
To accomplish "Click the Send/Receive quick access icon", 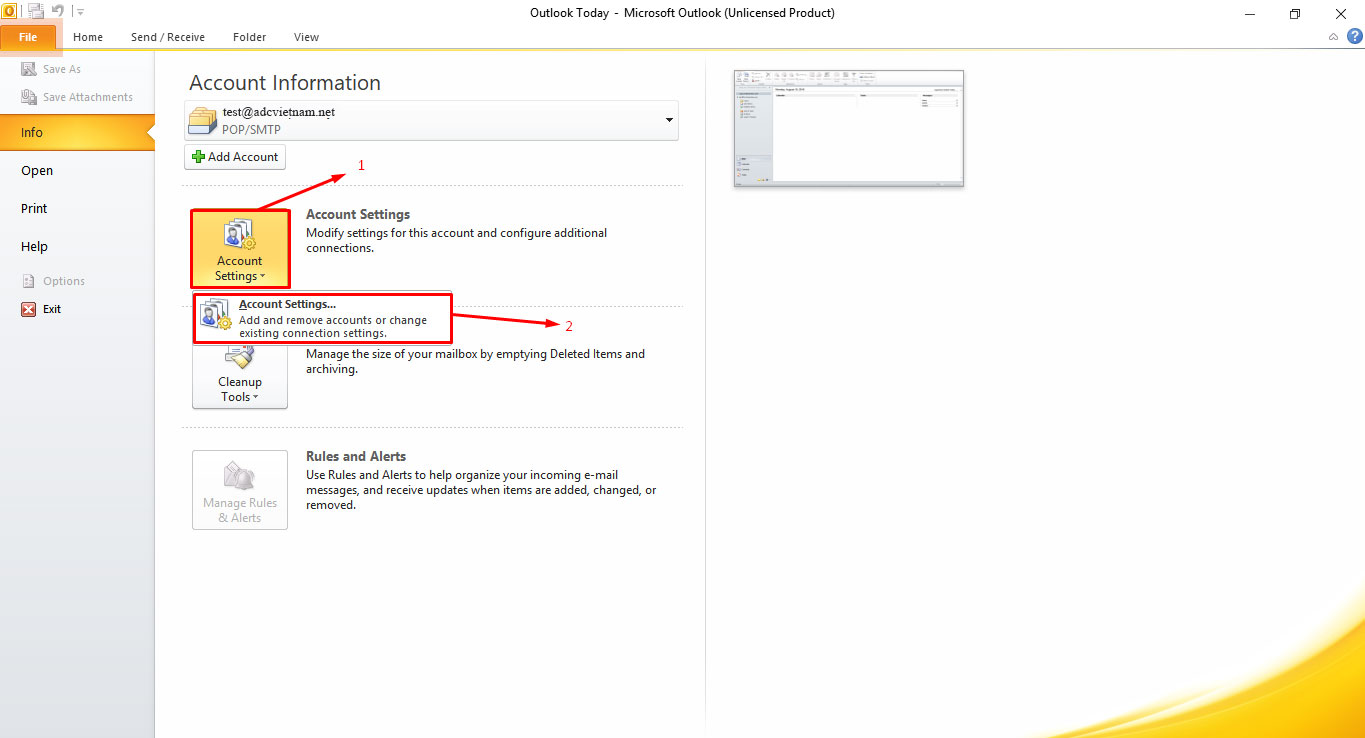I will (36, 11).
